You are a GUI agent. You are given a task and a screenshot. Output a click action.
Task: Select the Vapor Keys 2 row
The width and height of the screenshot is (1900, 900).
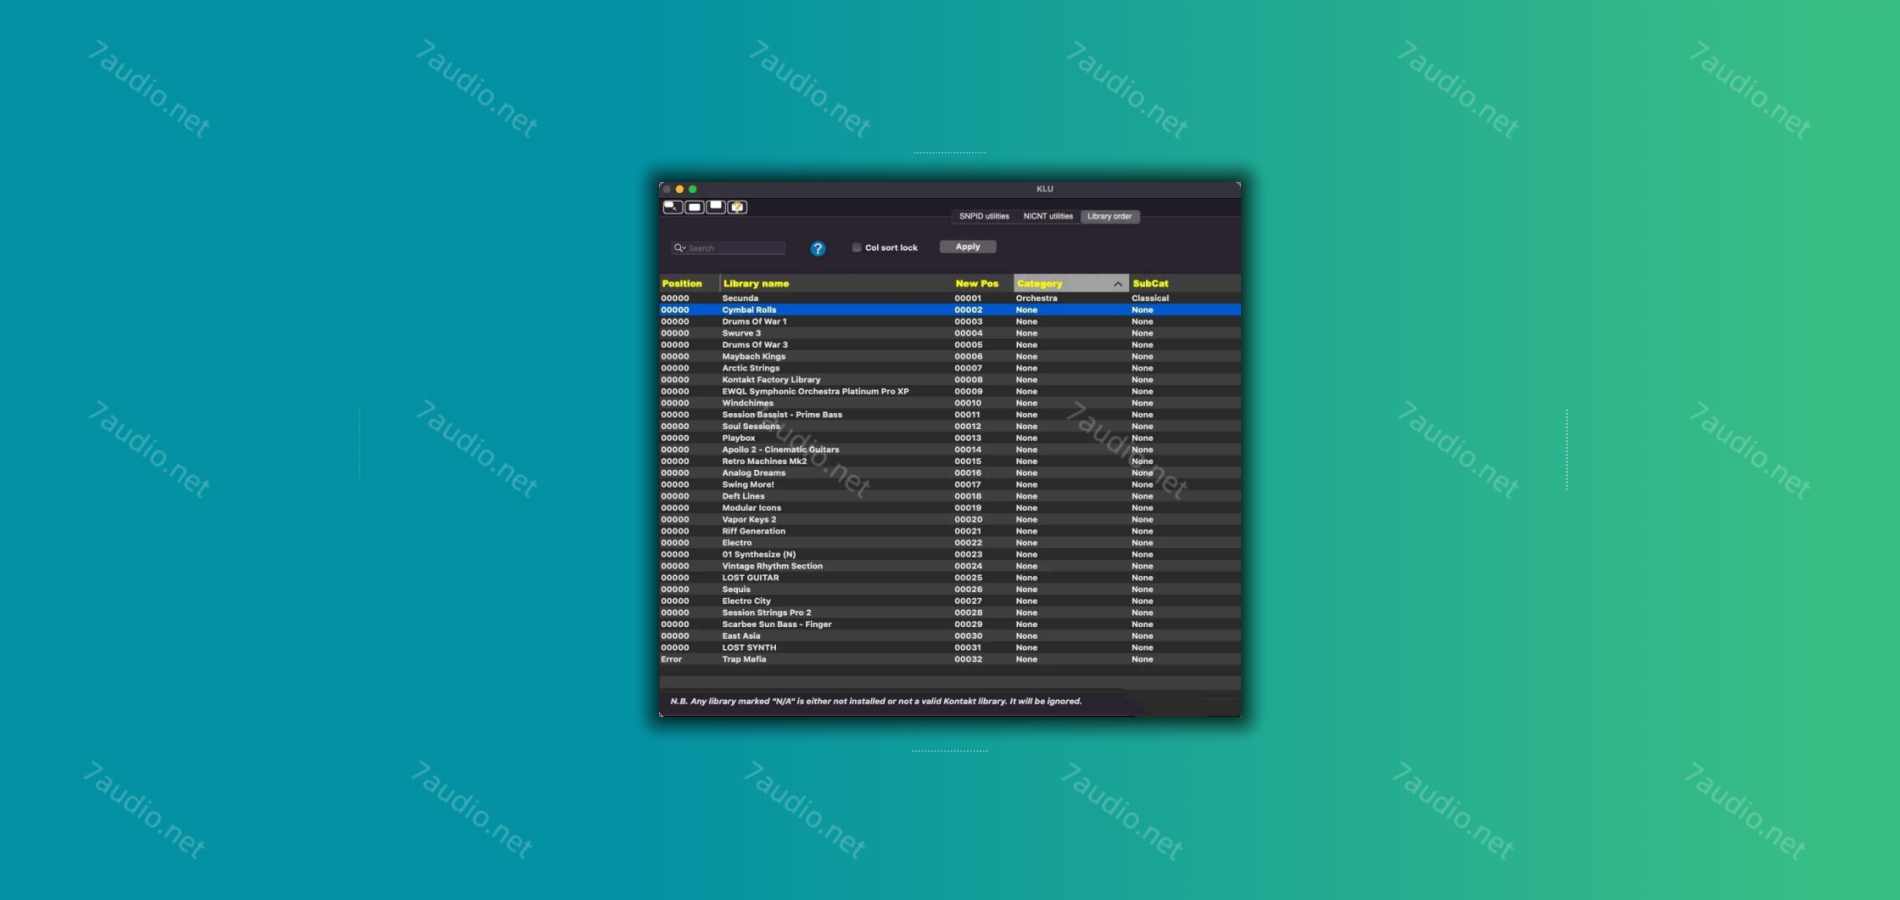pos(950,520)
